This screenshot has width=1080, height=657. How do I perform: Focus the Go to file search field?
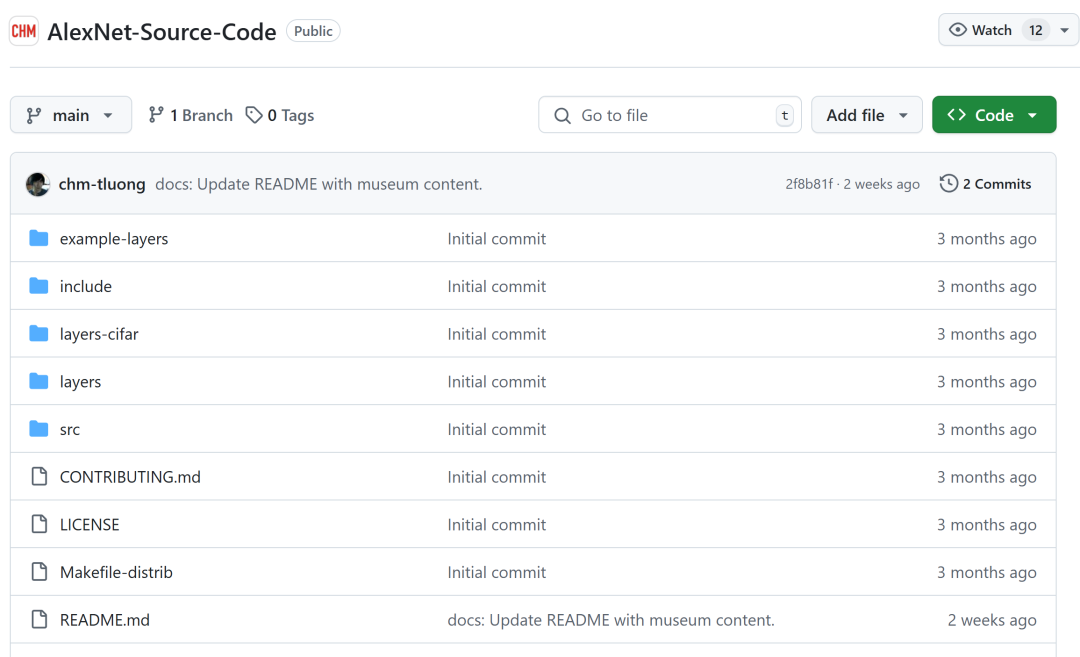tap(669, 115)
